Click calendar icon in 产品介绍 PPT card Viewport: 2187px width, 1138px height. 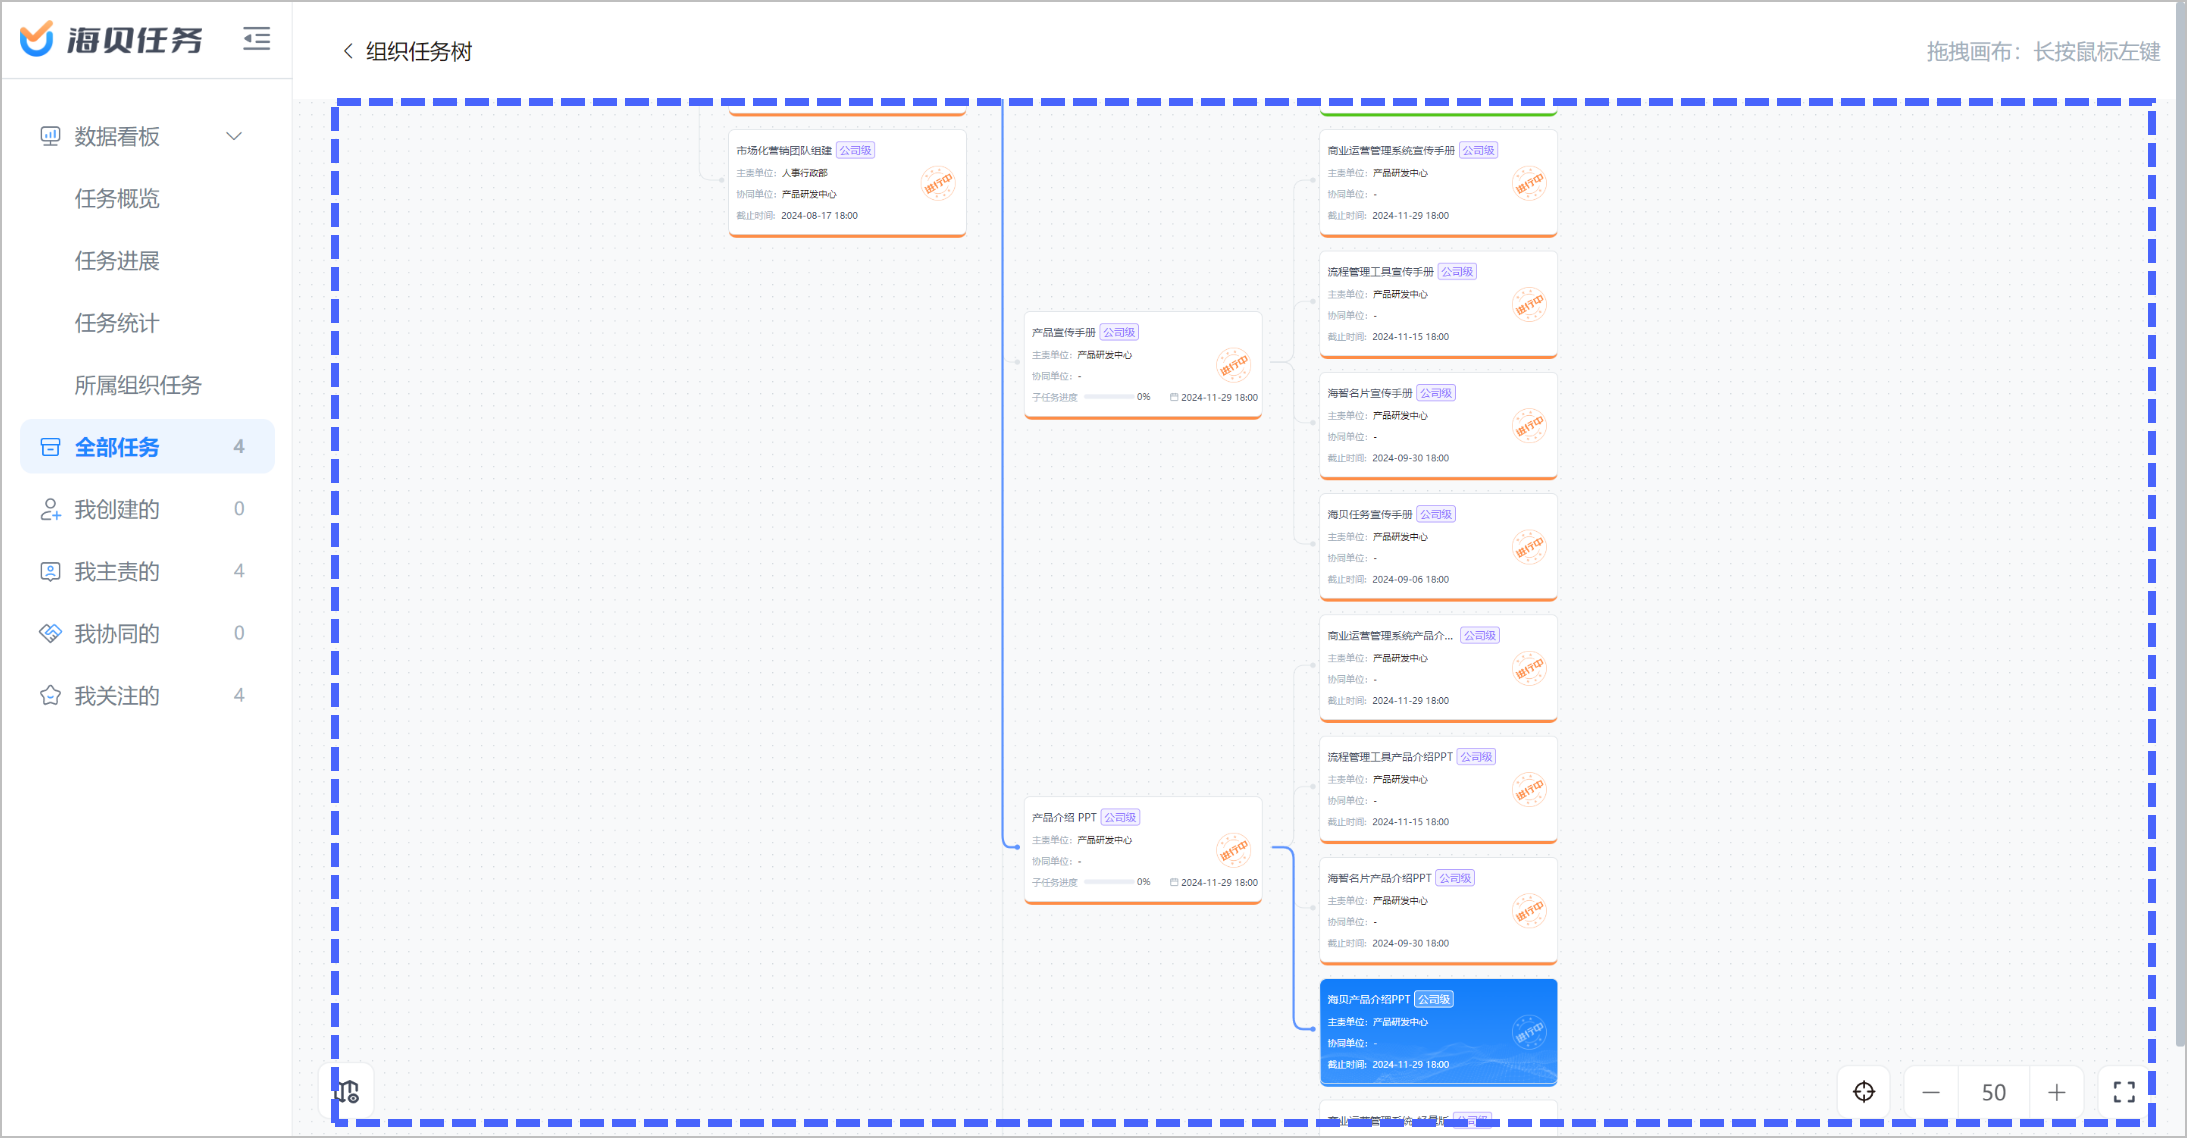(1174, 882)
